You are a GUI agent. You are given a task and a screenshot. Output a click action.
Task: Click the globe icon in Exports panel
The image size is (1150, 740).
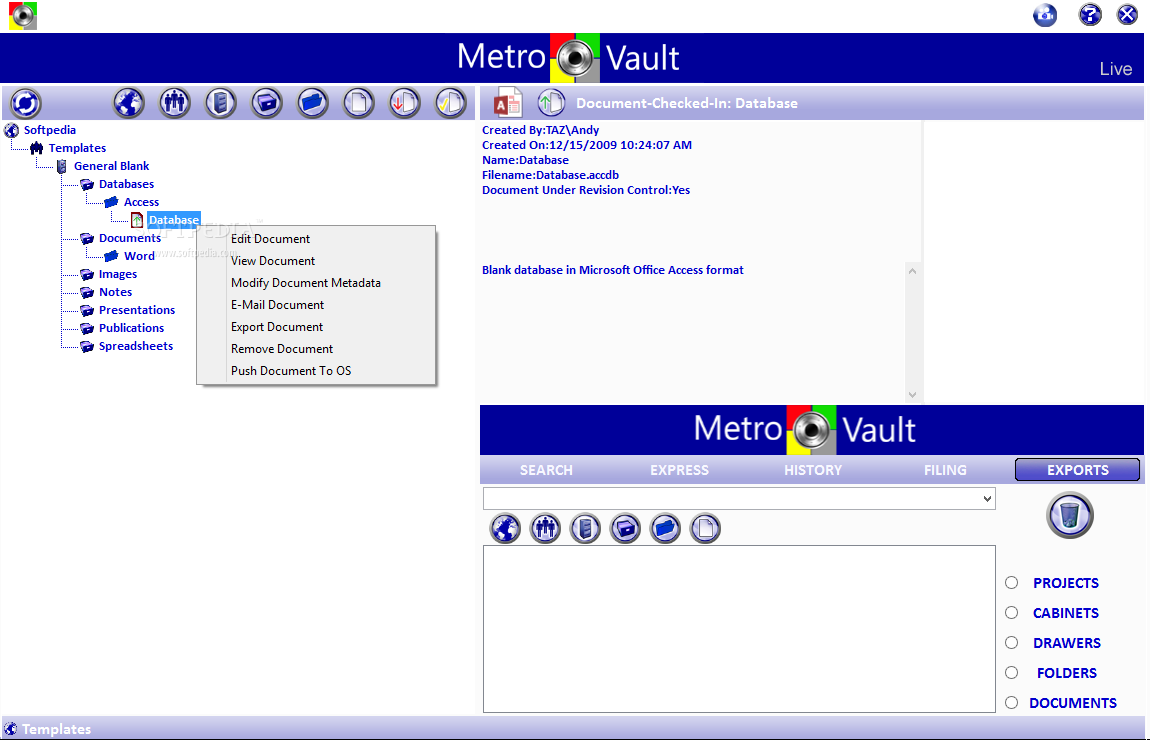tap(505, 528)
